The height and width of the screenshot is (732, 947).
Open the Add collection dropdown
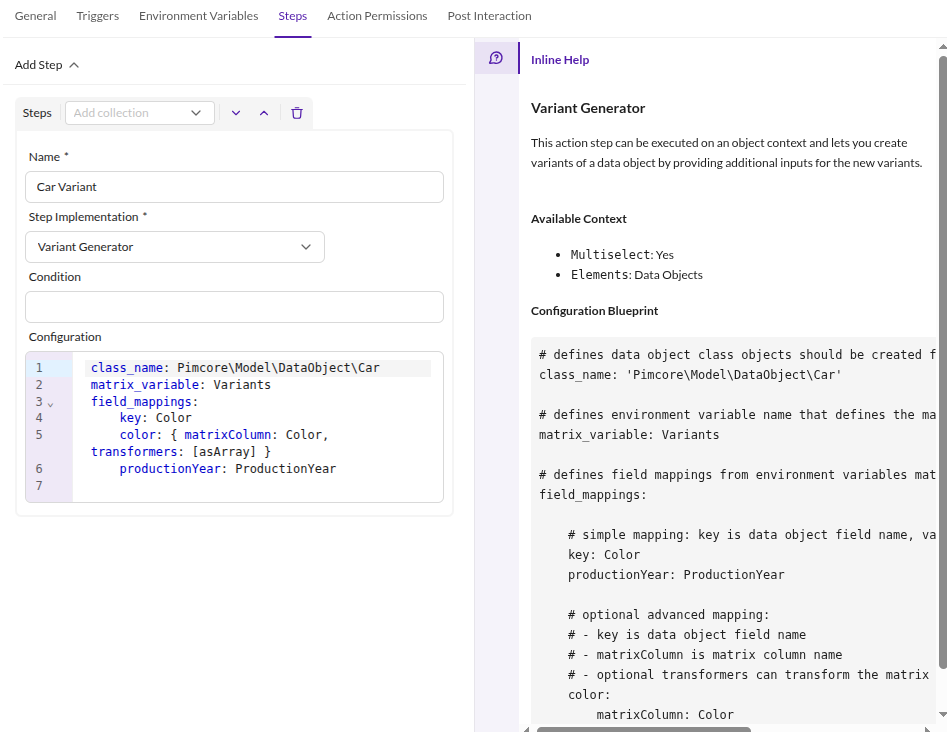[x=140, y=113]
